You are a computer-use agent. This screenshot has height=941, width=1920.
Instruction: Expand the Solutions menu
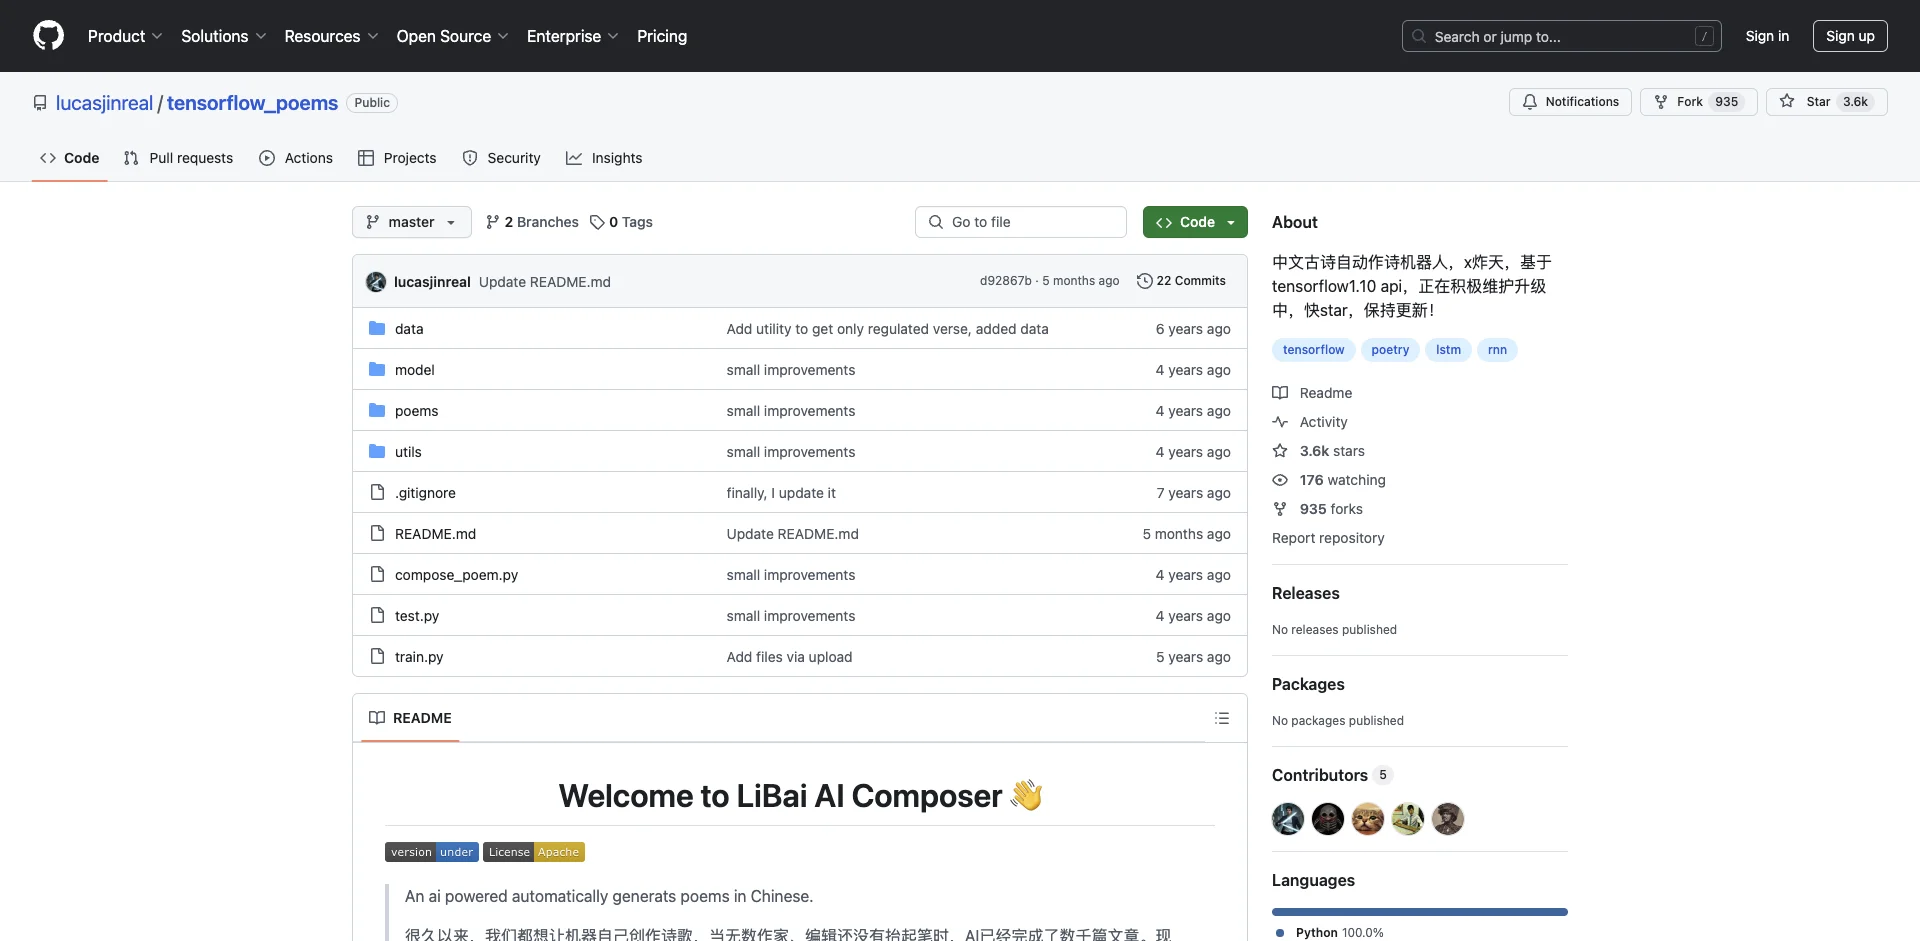224,36
